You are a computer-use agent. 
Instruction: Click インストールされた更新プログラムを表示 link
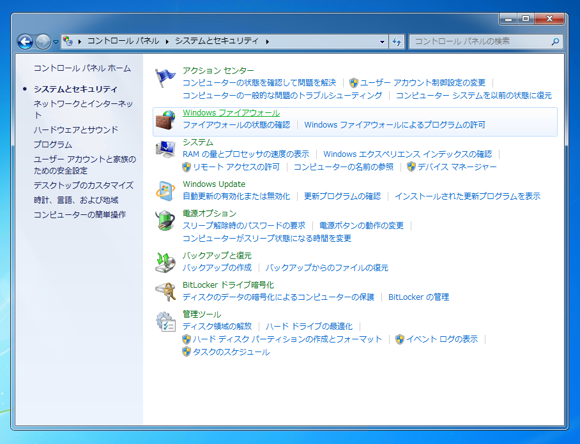click(x=468, y=196)
